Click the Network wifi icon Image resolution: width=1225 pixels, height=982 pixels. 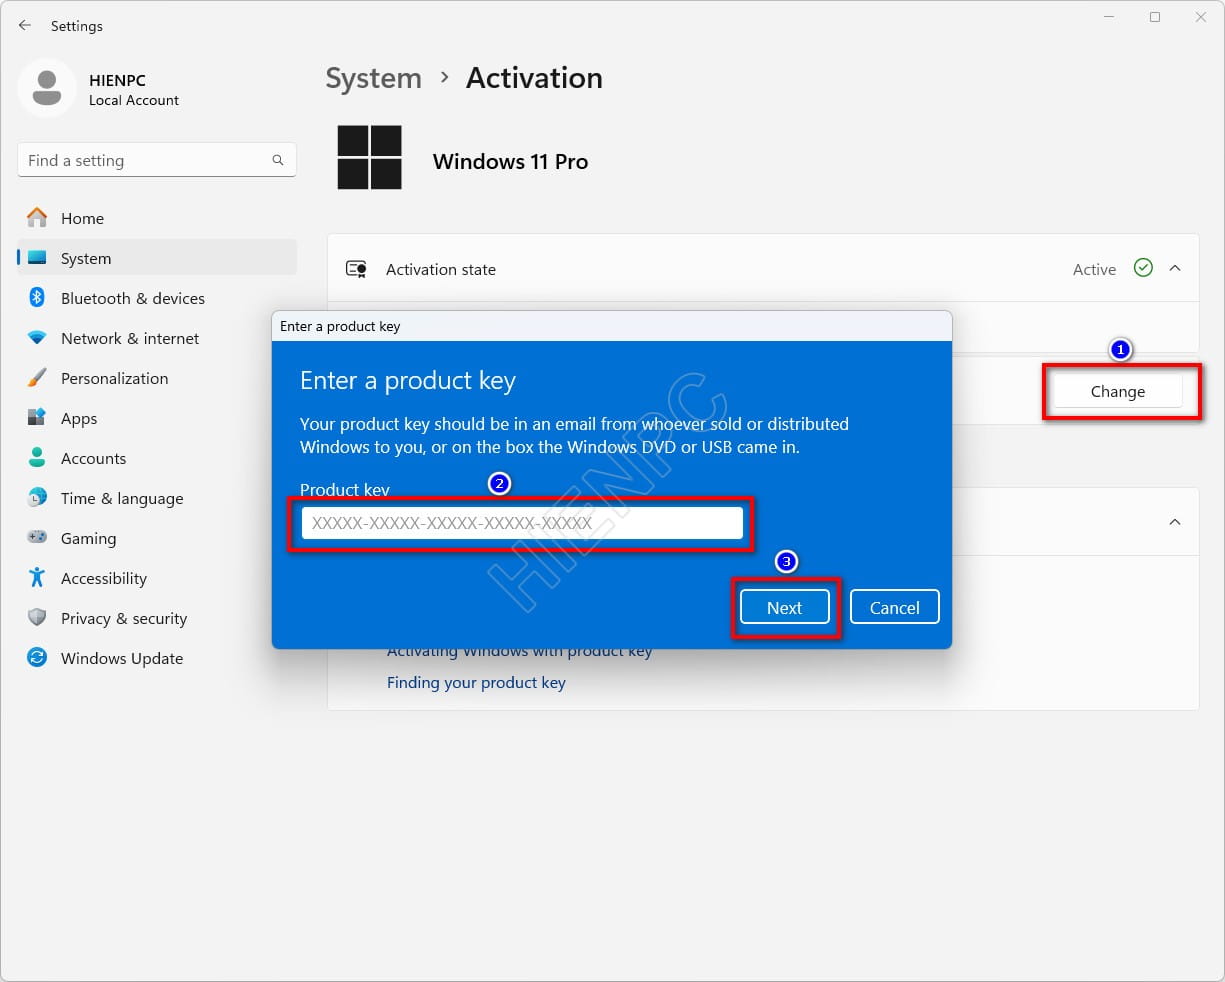pyautogui.click(x=37, y=338)
